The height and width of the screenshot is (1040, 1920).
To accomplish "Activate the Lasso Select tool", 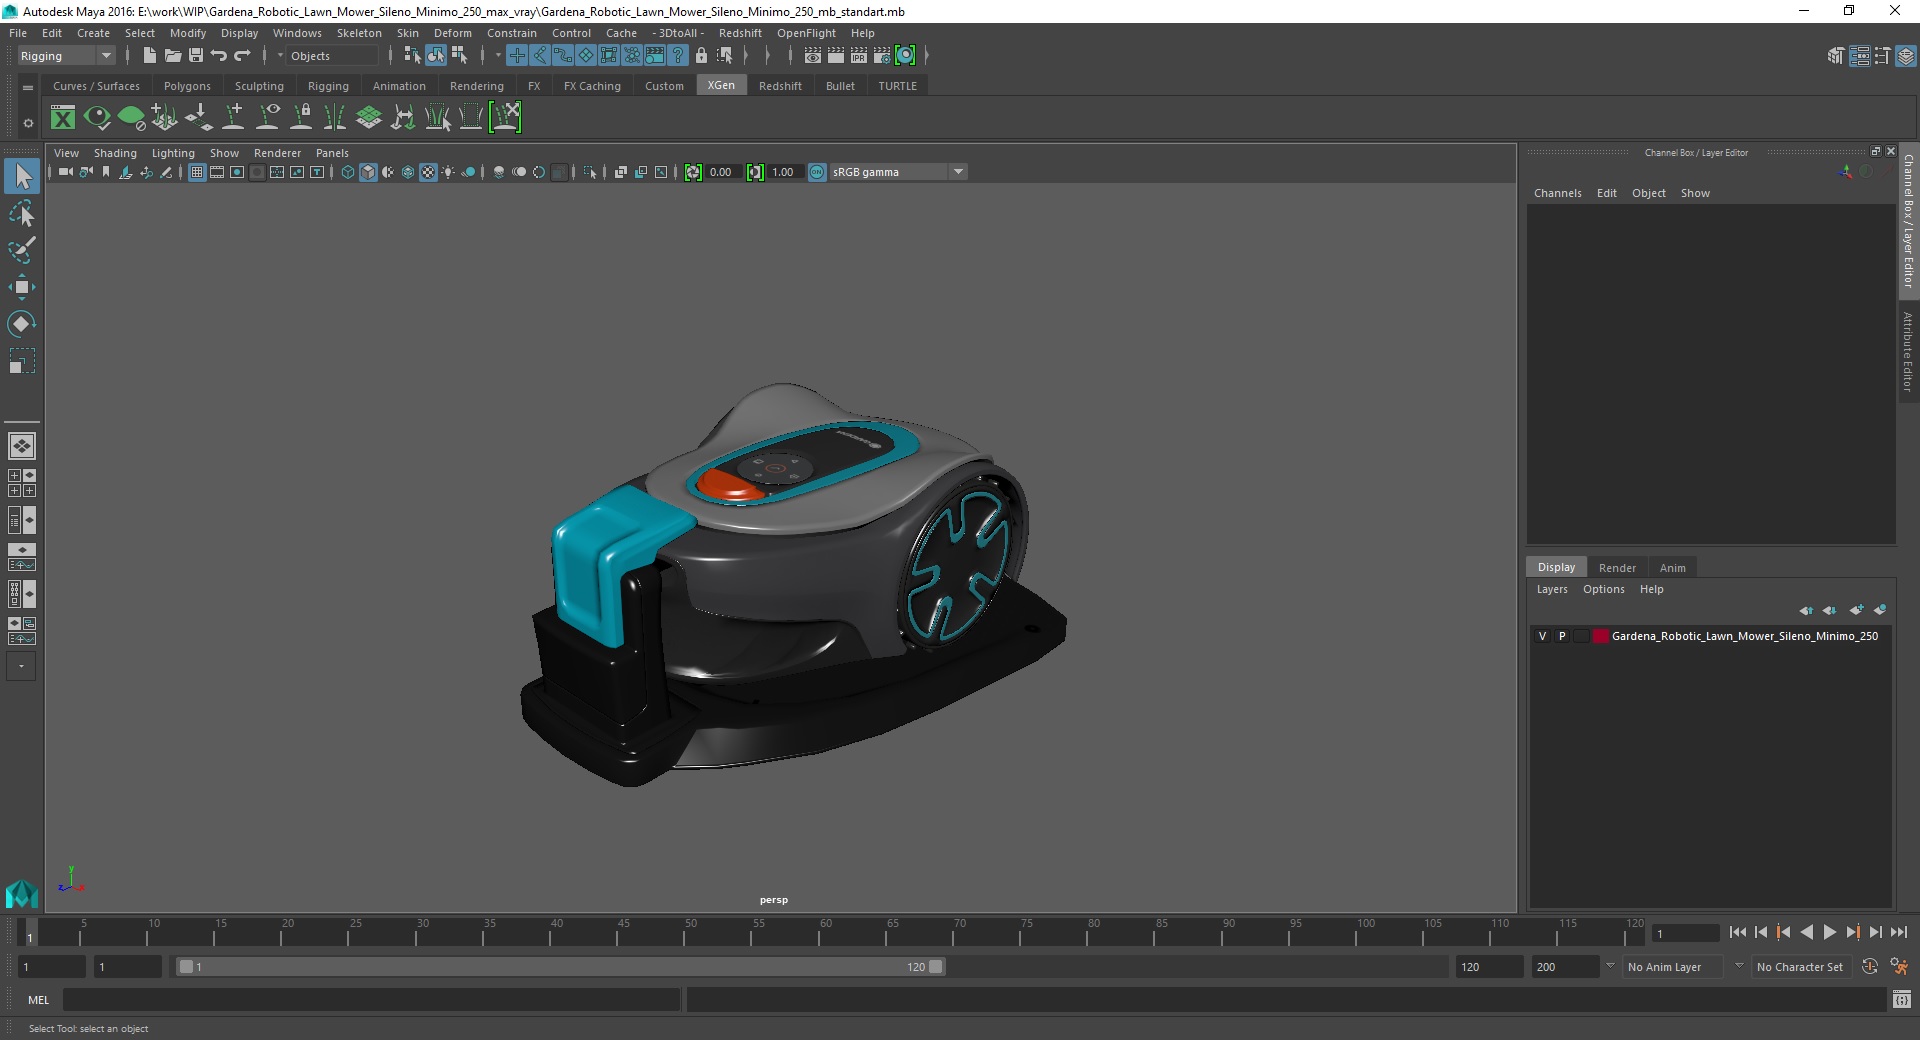I will (x=22, y=214).
